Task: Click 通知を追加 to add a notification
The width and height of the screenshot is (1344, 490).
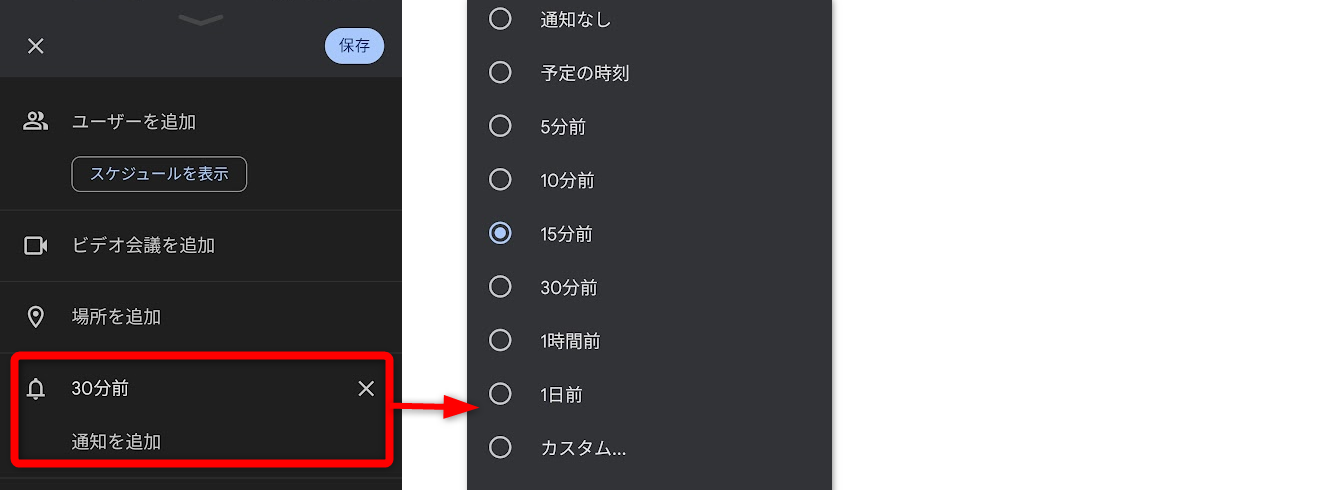Action: coord(116,441)
